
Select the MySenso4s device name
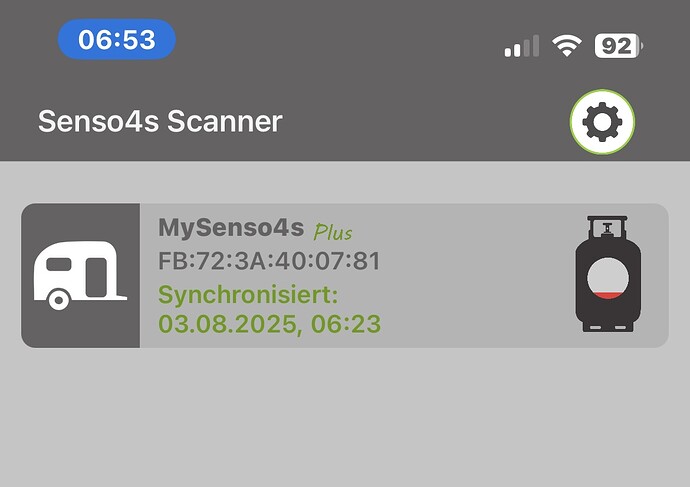[x=230, y=228]
